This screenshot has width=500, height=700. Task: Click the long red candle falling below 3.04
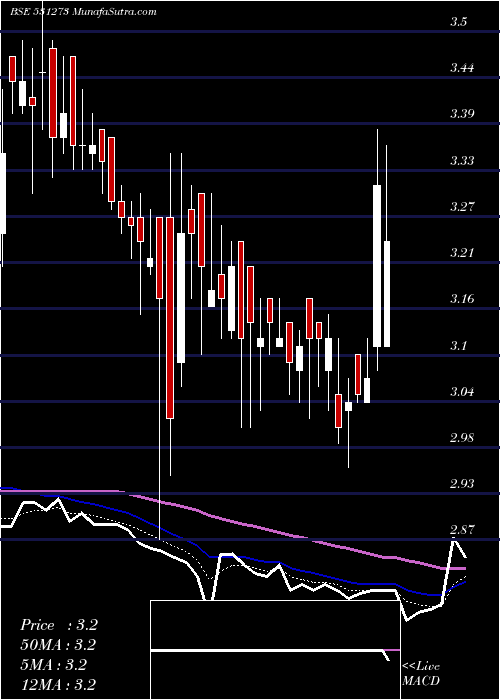(x=170, y=317)
